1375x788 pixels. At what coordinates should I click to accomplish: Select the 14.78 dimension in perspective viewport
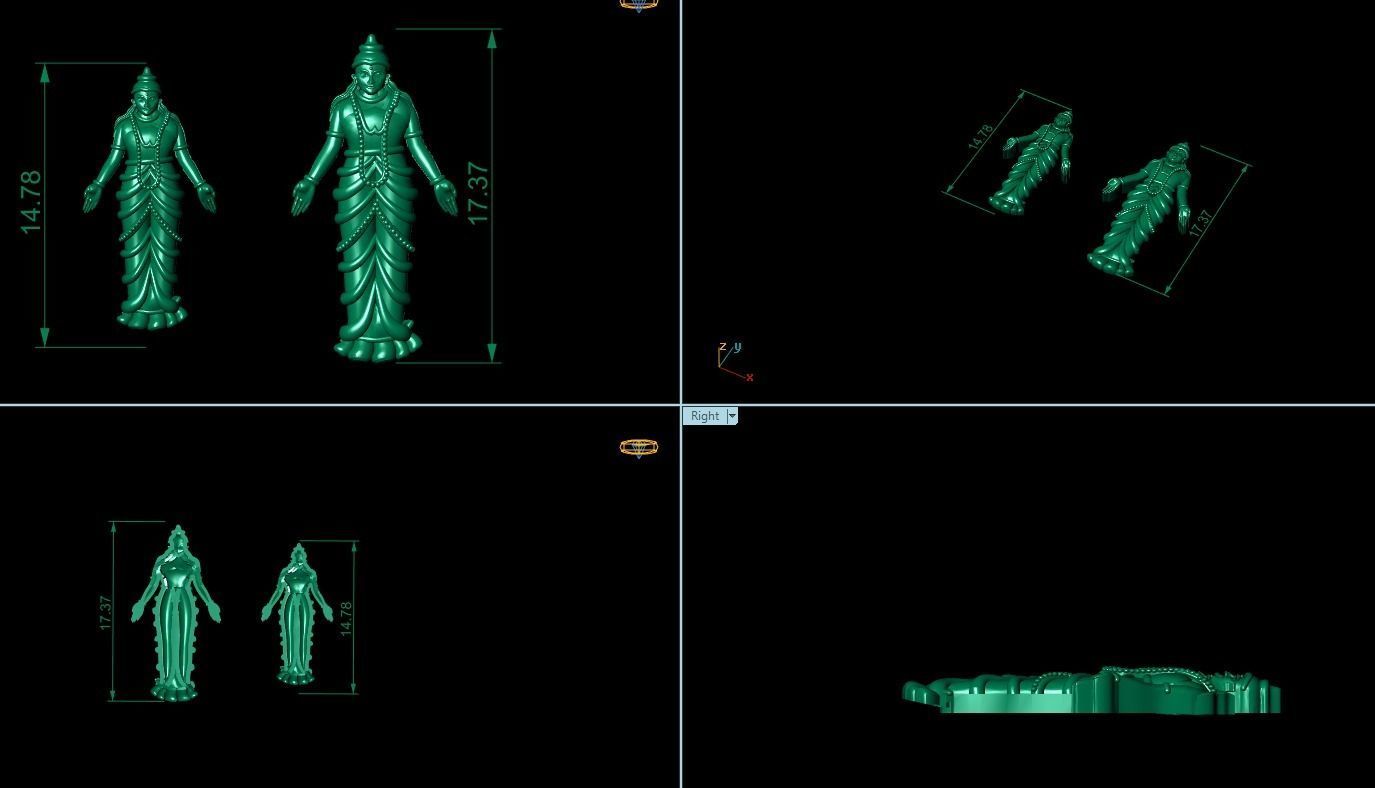pos(981,137)
